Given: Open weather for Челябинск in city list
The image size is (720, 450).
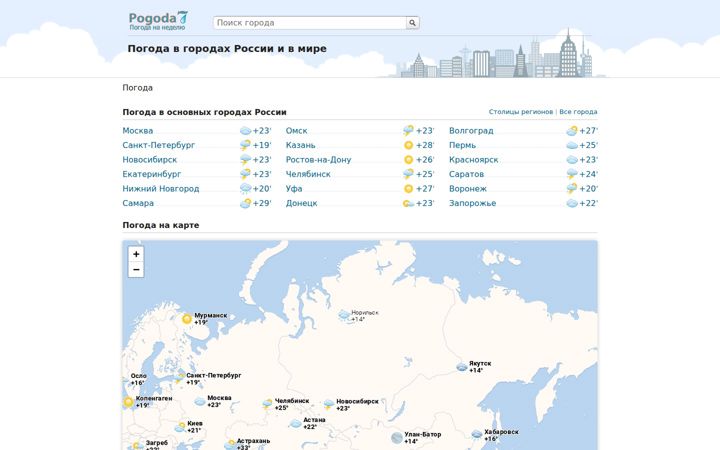Looking at the screenshot, I should (x=308, y=174).
